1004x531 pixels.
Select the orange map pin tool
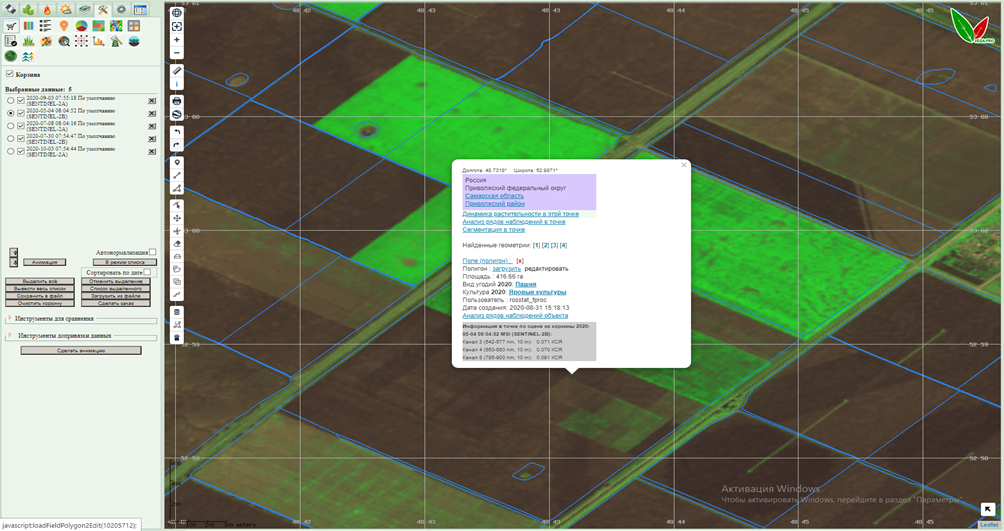tap(63, 26)
